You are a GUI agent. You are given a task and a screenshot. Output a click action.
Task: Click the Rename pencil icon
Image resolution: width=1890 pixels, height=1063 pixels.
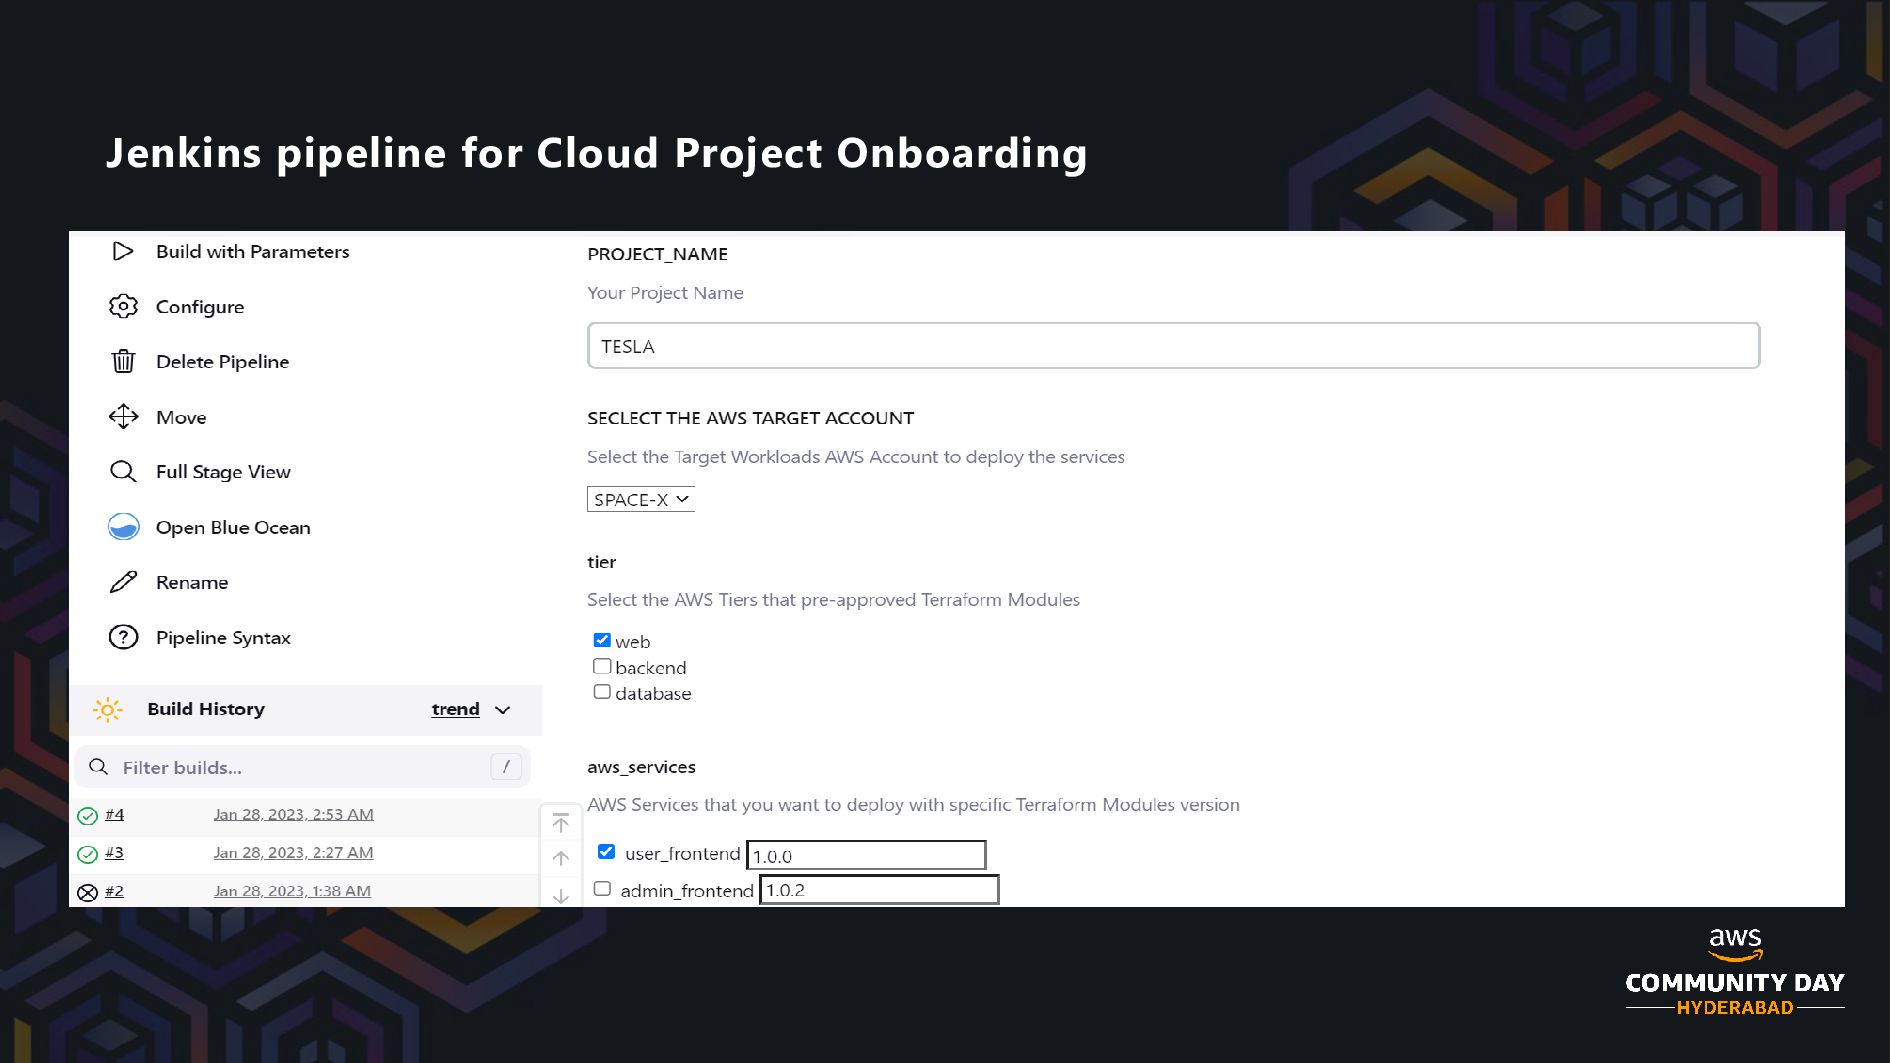click(123, 581)
